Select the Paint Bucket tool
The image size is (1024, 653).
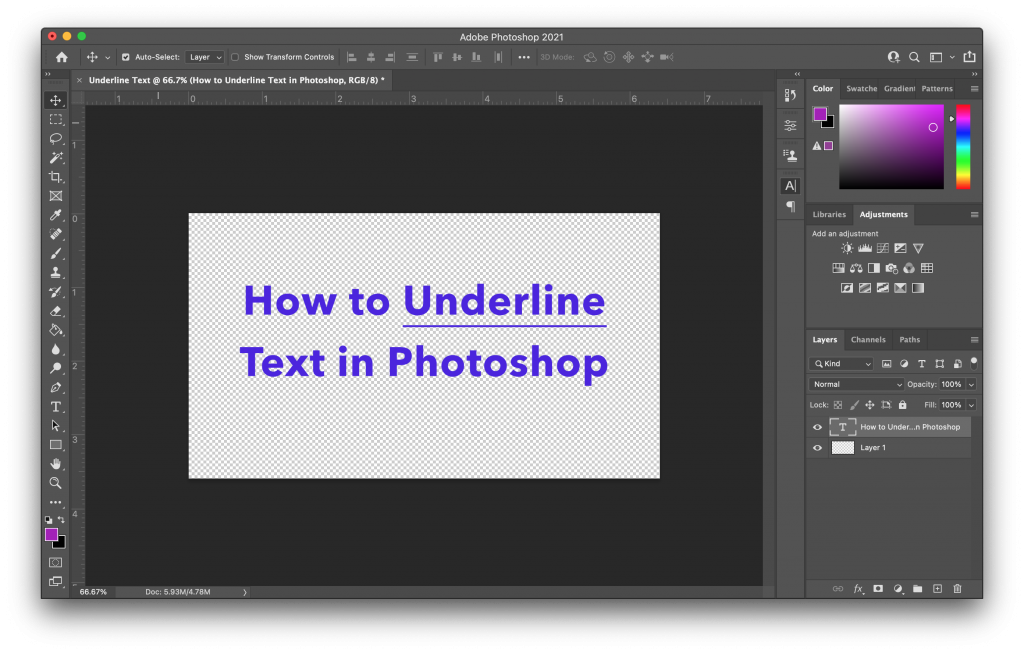click(x=56, y=330)
